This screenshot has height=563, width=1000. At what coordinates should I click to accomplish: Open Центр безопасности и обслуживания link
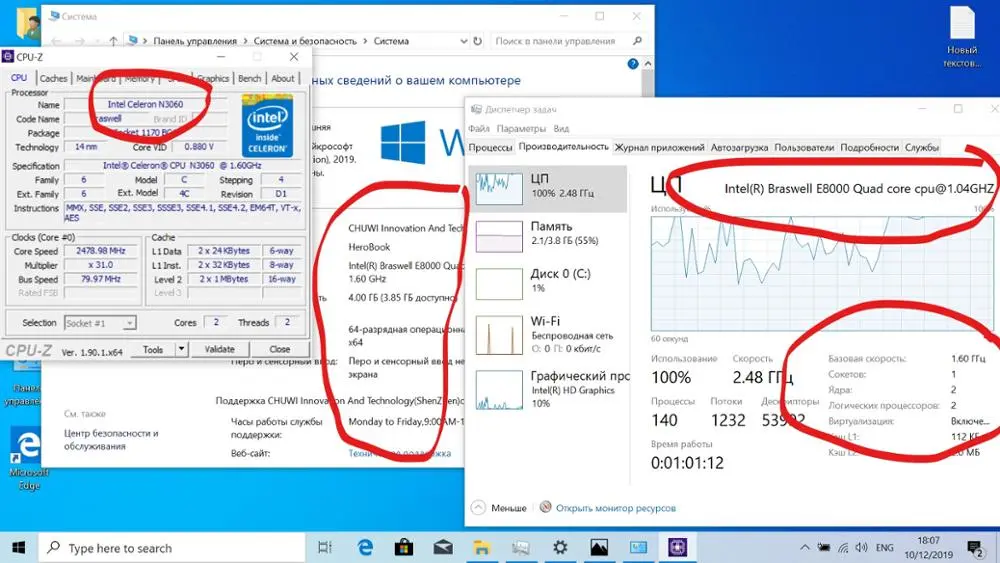[111, 439]
